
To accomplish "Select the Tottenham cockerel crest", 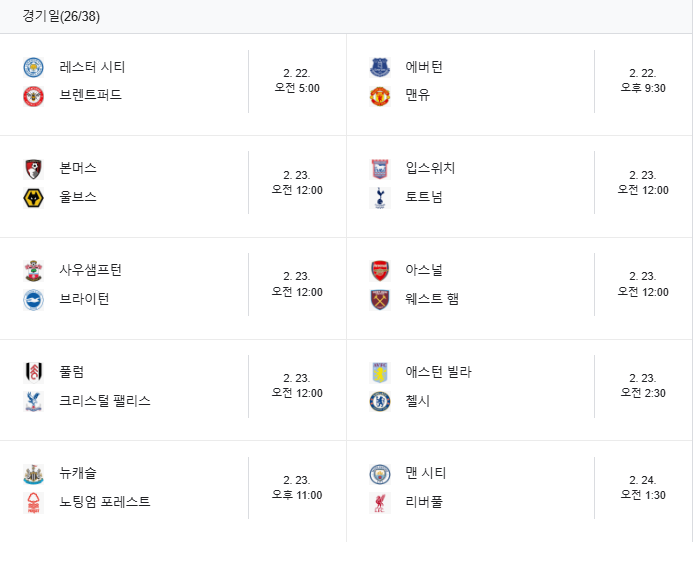I will [380, 198].
